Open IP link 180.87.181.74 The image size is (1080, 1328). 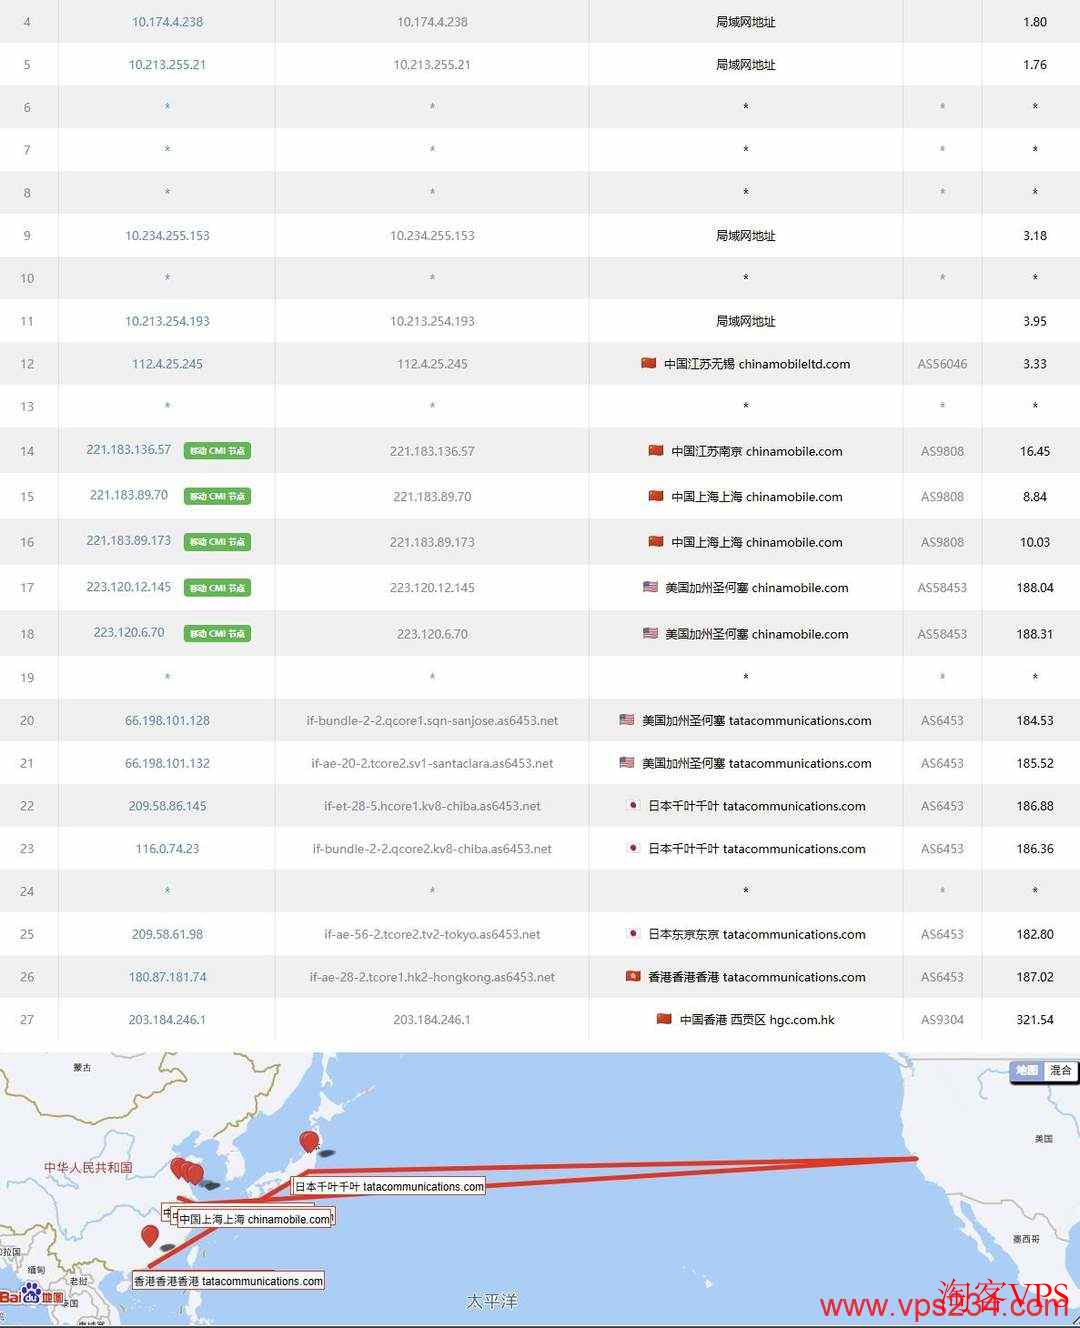(167, 977)
